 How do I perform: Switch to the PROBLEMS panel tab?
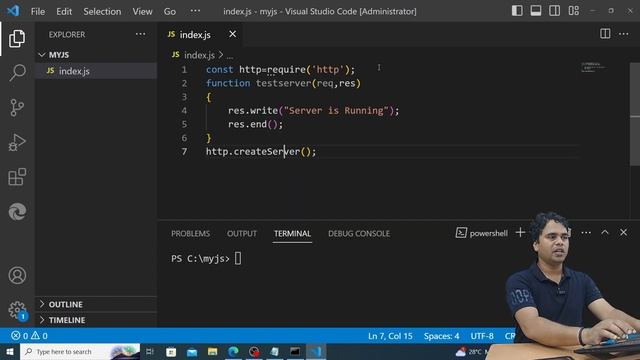click(190, 233)
